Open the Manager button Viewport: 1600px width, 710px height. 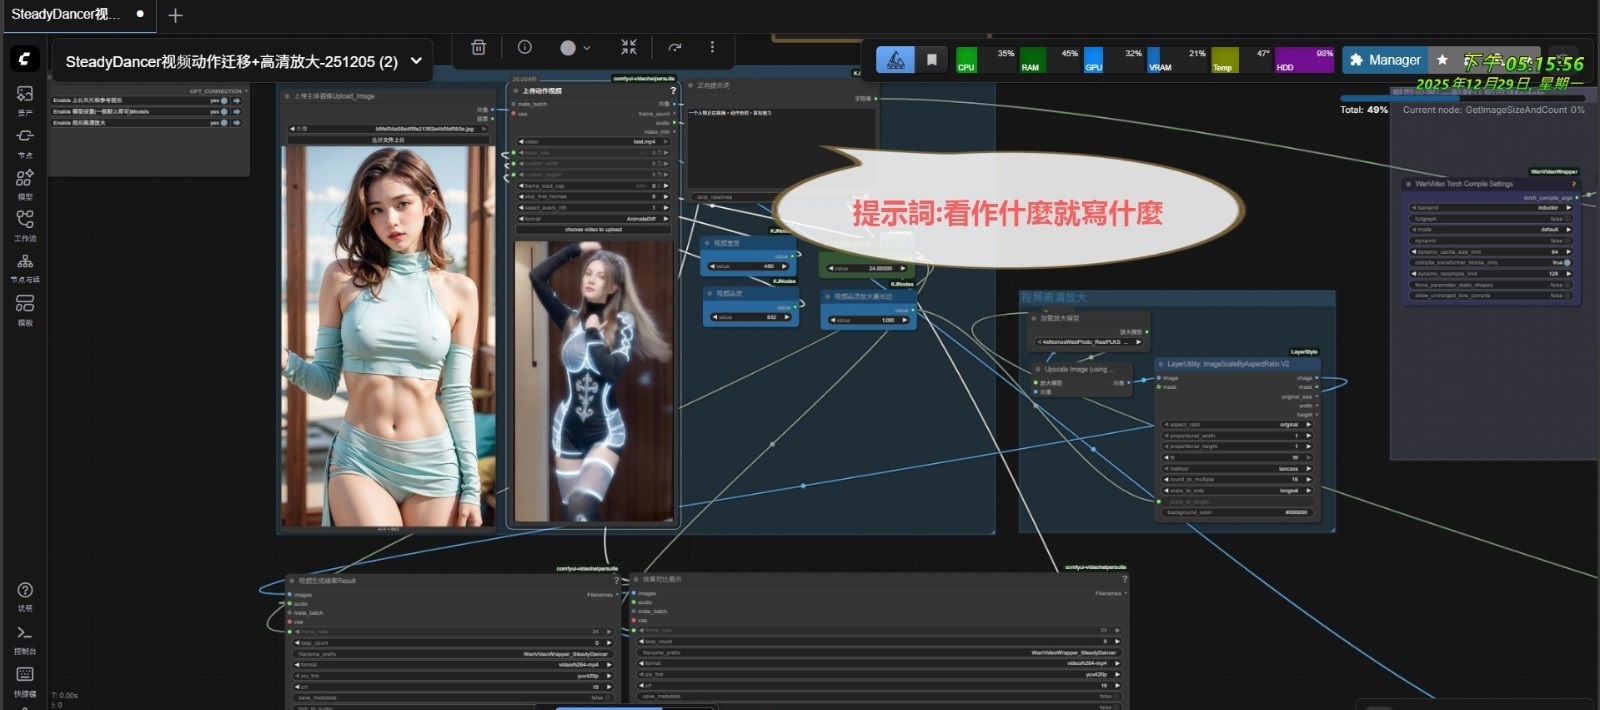pyautogui.click(x=1384, y=60)
